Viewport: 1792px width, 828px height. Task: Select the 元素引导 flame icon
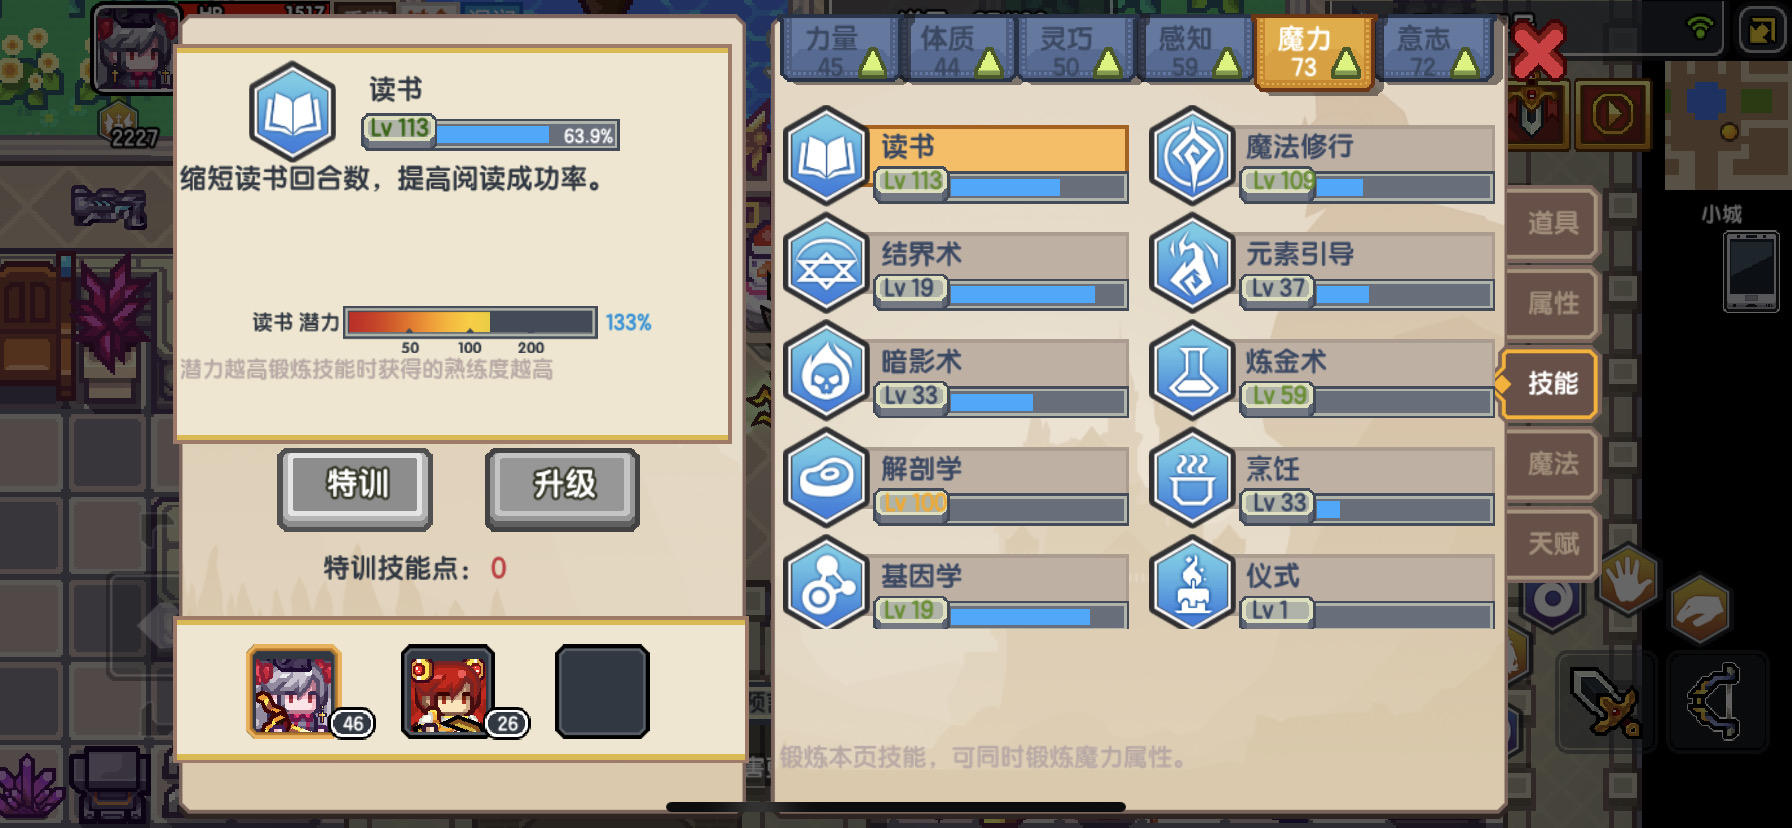point(1192,265)
